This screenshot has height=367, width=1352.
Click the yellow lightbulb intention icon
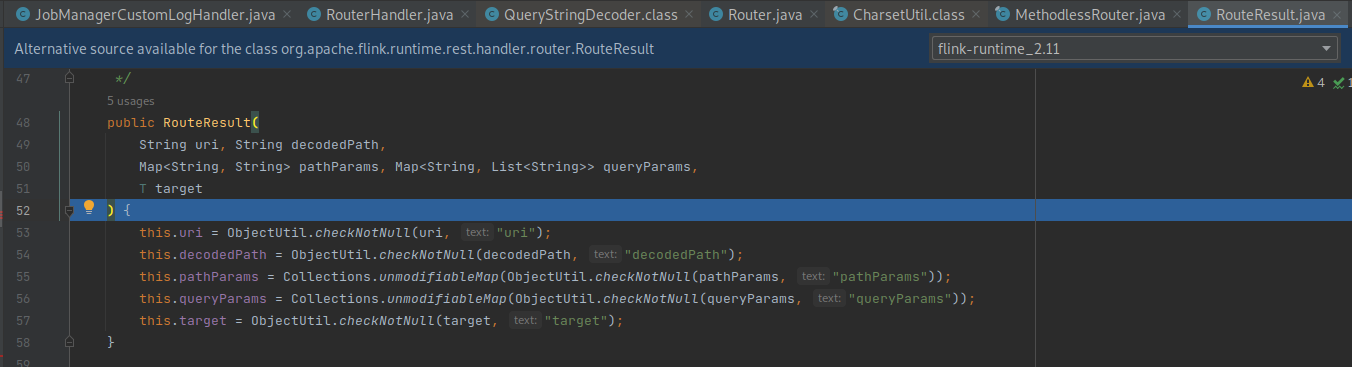click(x=88, y=208)
